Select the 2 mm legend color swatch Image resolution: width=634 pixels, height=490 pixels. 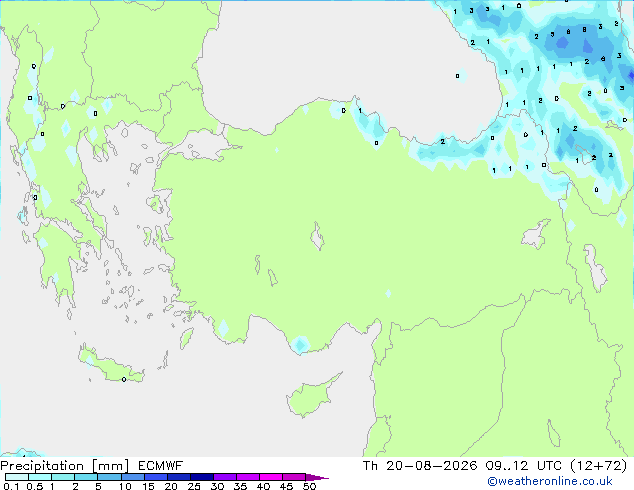(86, 477)
